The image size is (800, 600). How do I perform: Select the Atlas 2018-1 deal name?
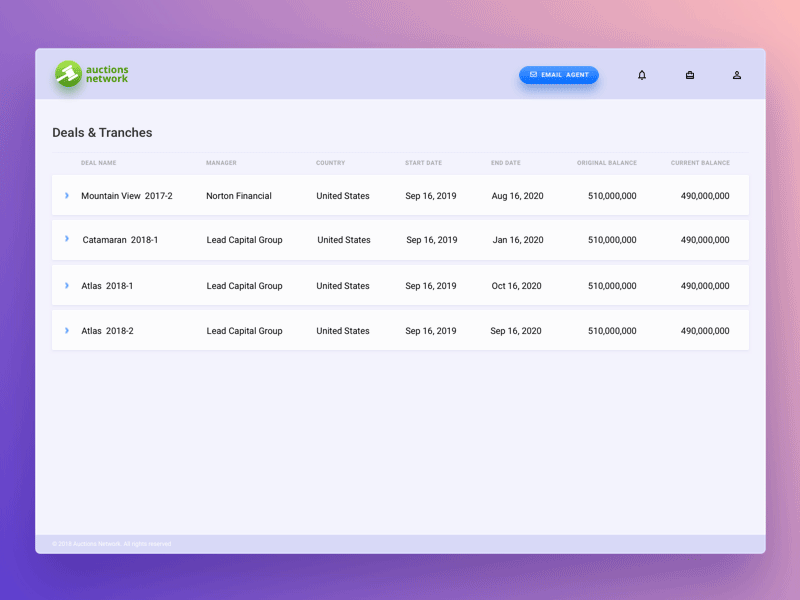pos(107,286)
